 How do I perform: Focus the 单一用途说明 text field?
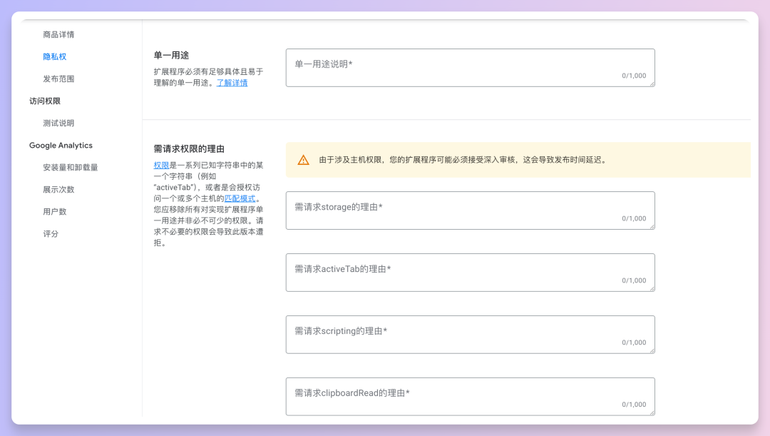470,68
